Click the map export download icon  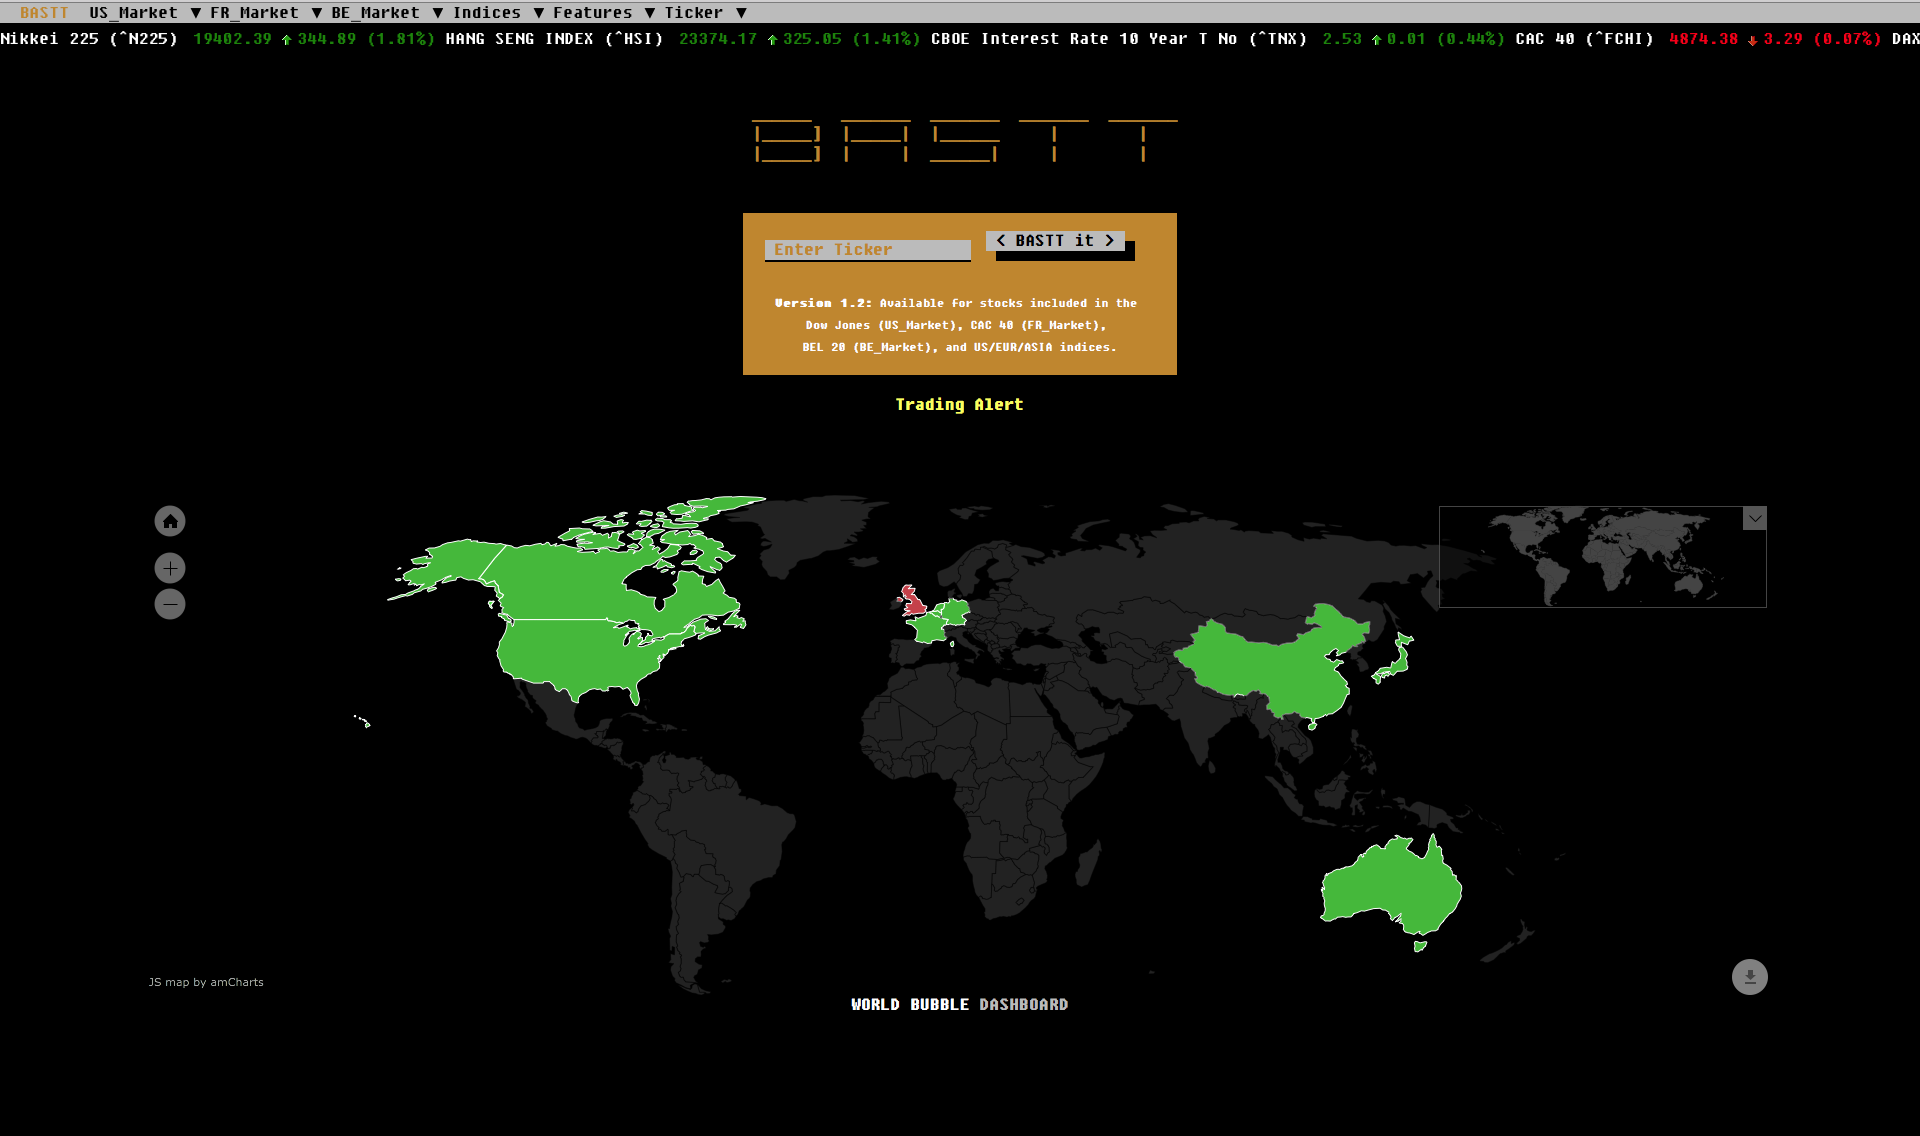coord(1750,977)
